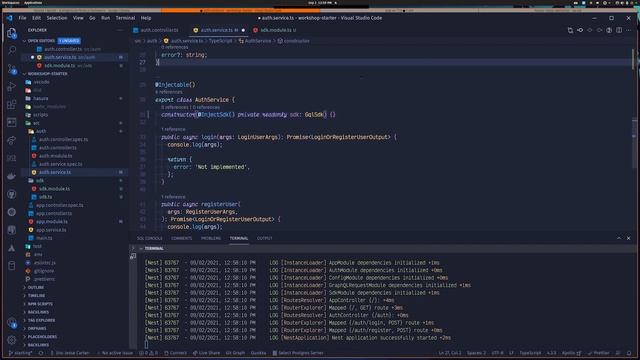Switch to SQL Console panel tab
This screenshot has width=640, height=360.
(149, 238)
